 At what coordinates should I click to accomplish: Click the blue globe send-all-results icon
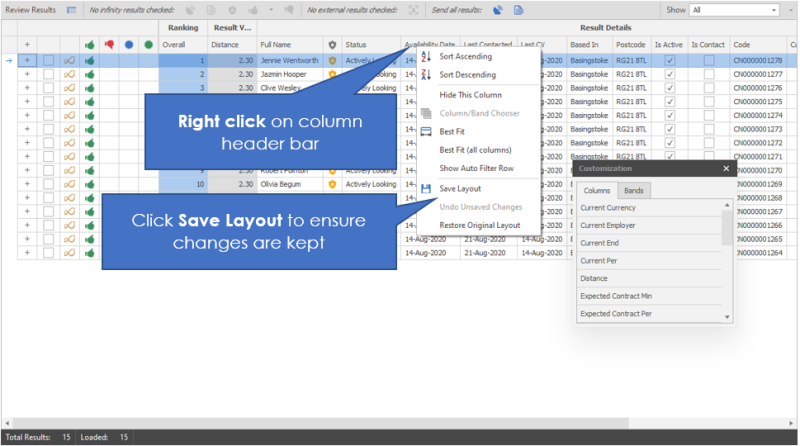(499, 10)
